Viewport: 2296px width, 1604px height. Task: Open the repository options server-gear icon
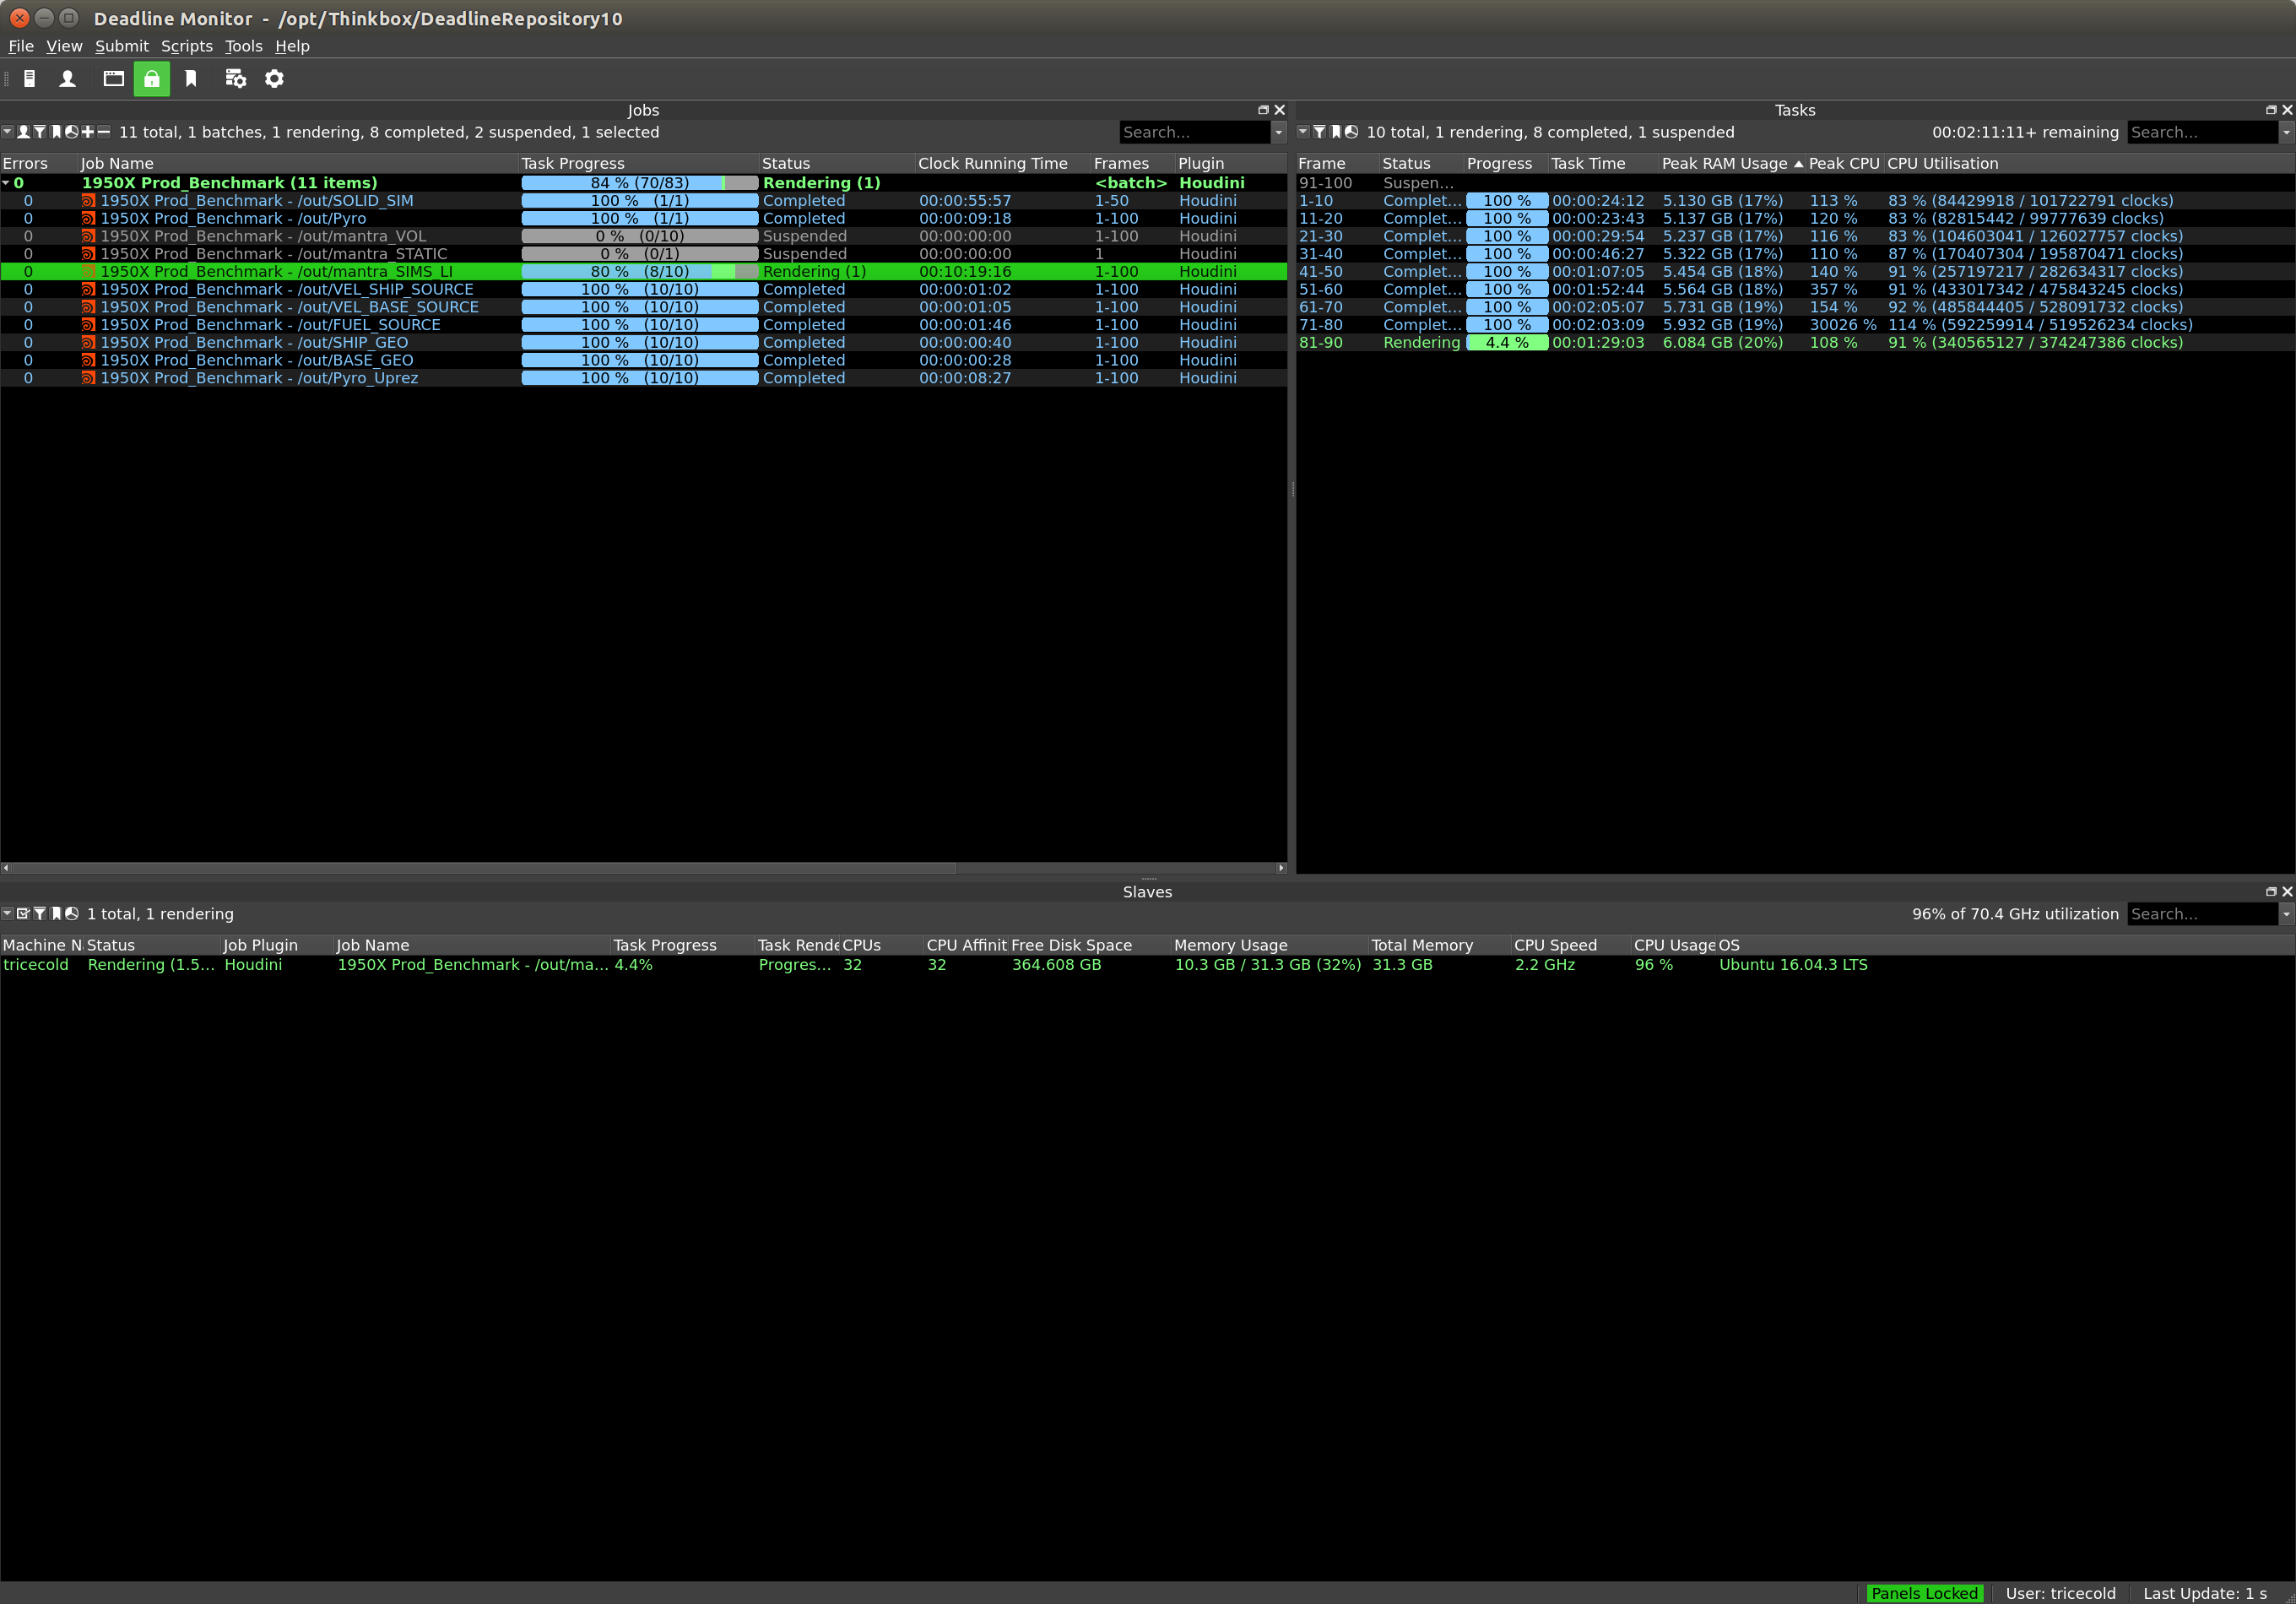pos(236,79)
